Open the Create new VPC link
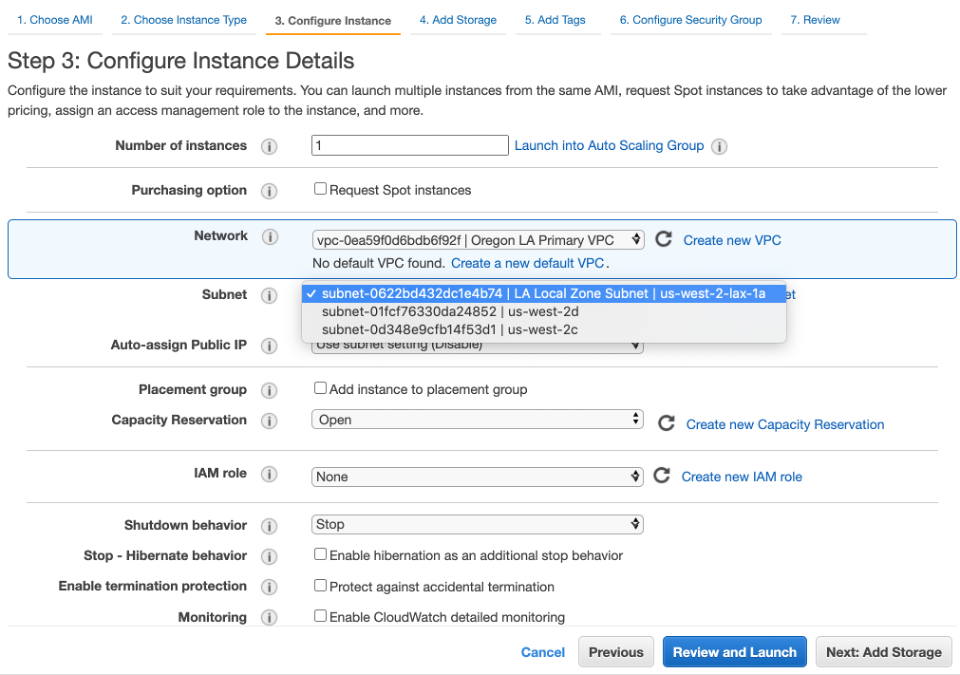960x675 pixels. (731, 240)
